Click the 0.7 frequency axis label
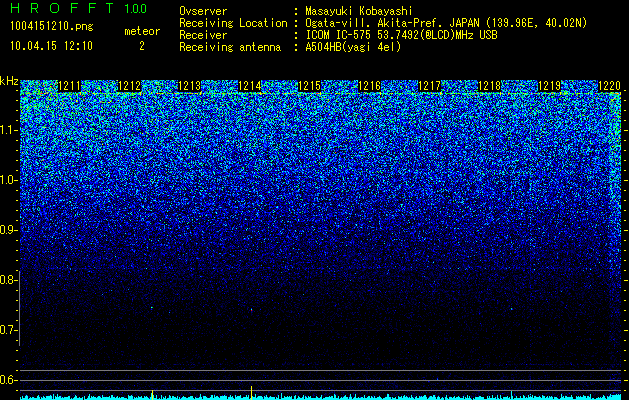This screenshot has height=400, width=629. tap(8, 330)
